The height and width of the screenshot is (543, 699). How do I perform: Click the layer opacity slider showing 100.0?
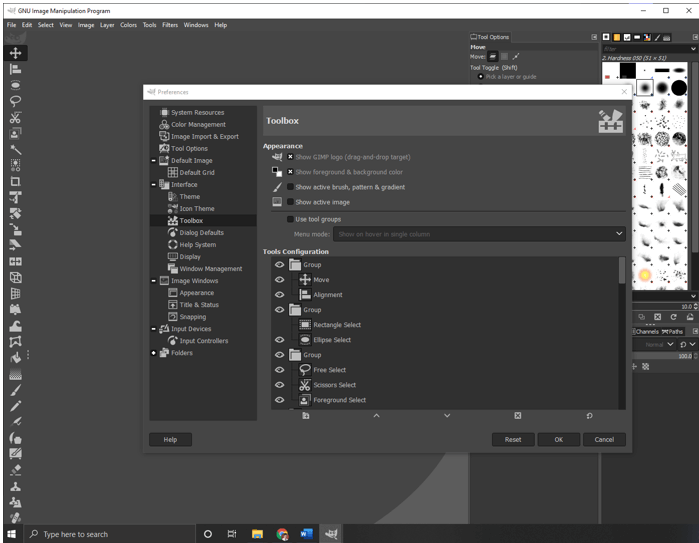tap(663, 356)
